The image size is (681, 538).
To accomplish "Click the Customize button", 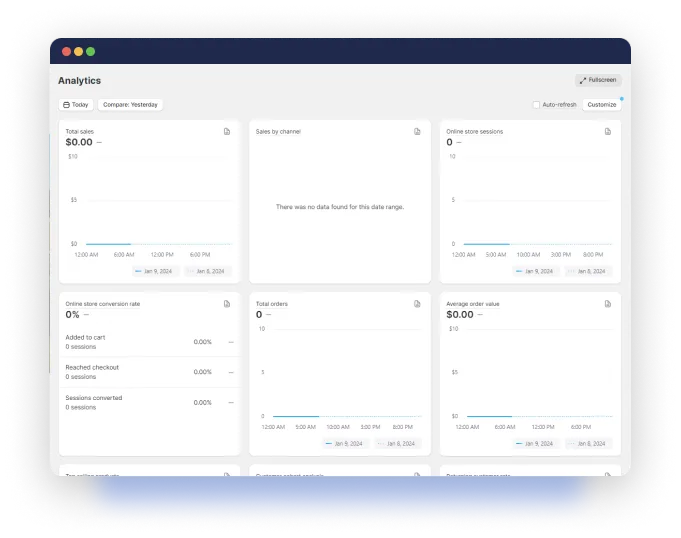I will tap(602, 105).
